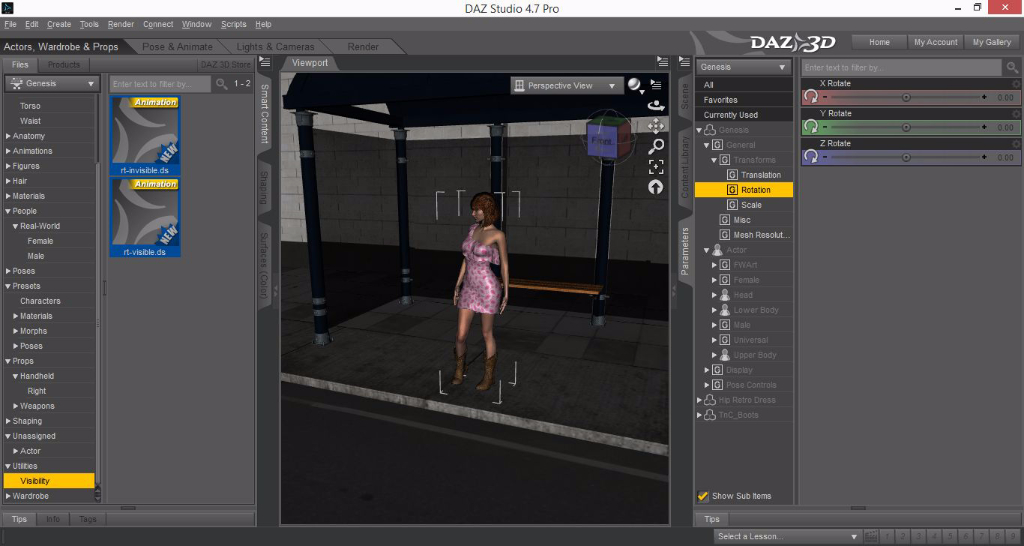Click the My Gallery button

pyautogui.click(x=991, y=42)
